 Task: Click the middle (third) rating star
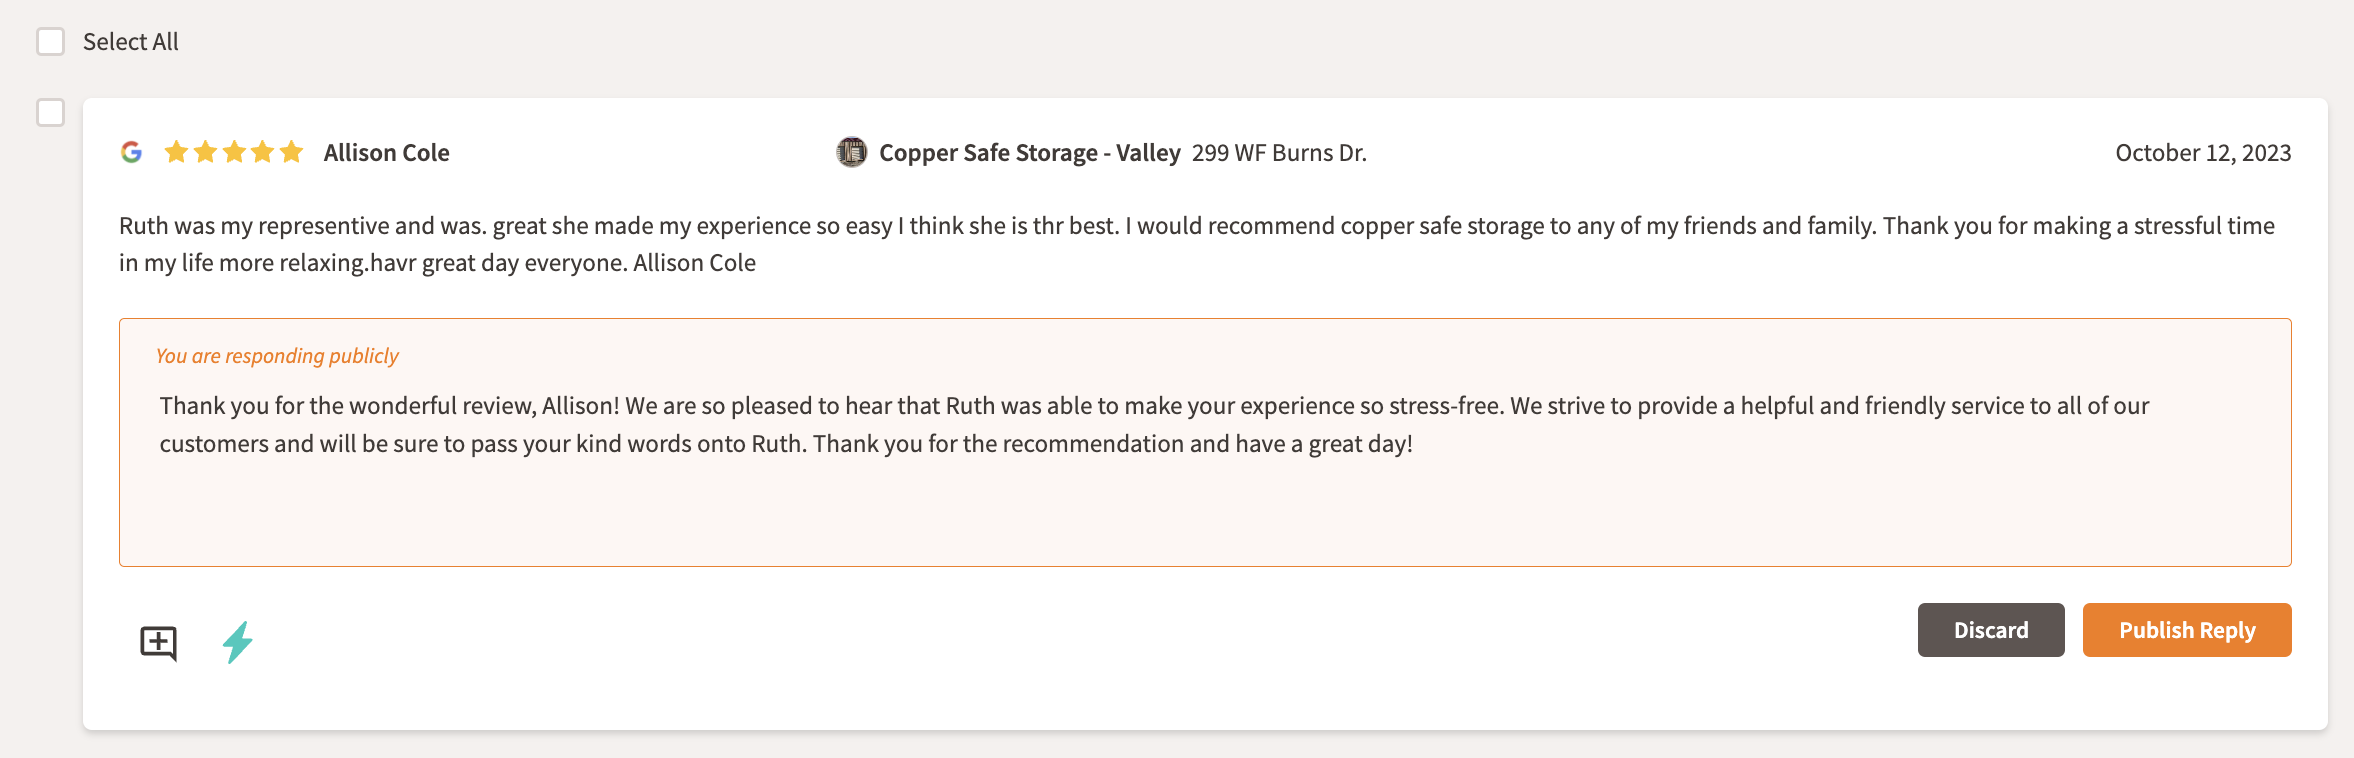click(234, 152)
